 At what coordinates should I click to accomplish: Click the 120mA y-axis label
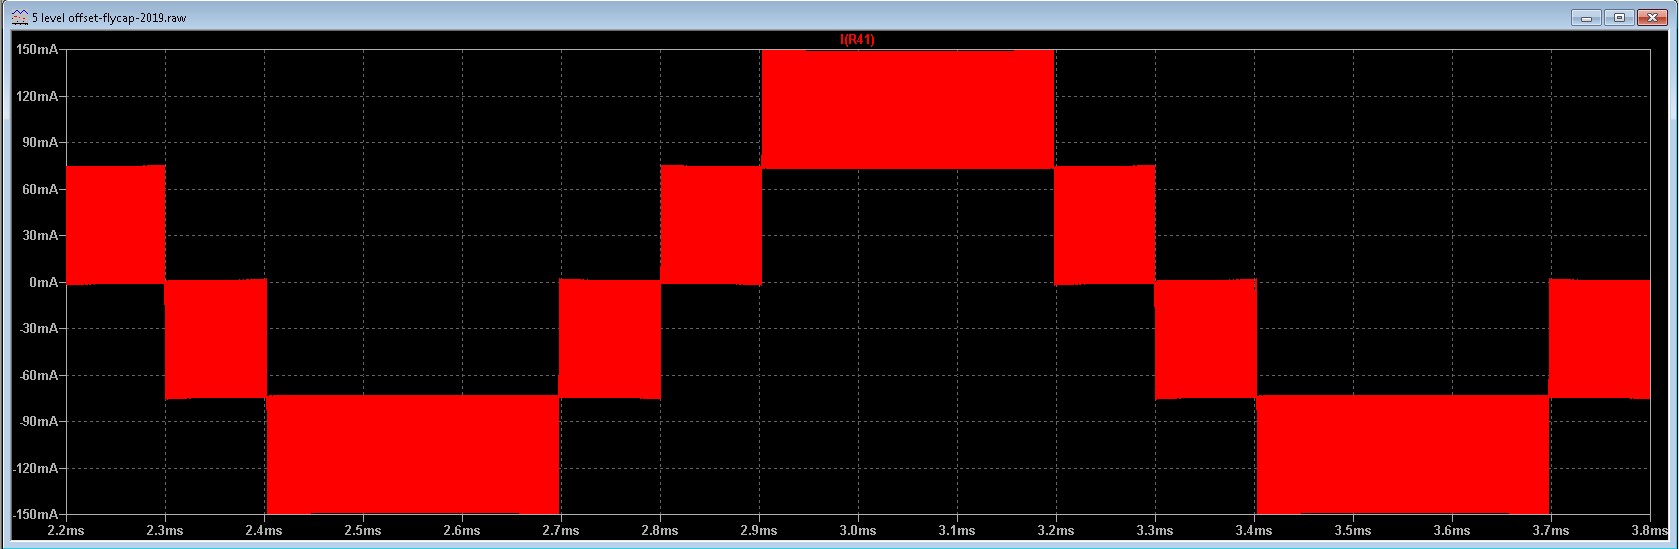pyautogui.click(x=37, y=96)
